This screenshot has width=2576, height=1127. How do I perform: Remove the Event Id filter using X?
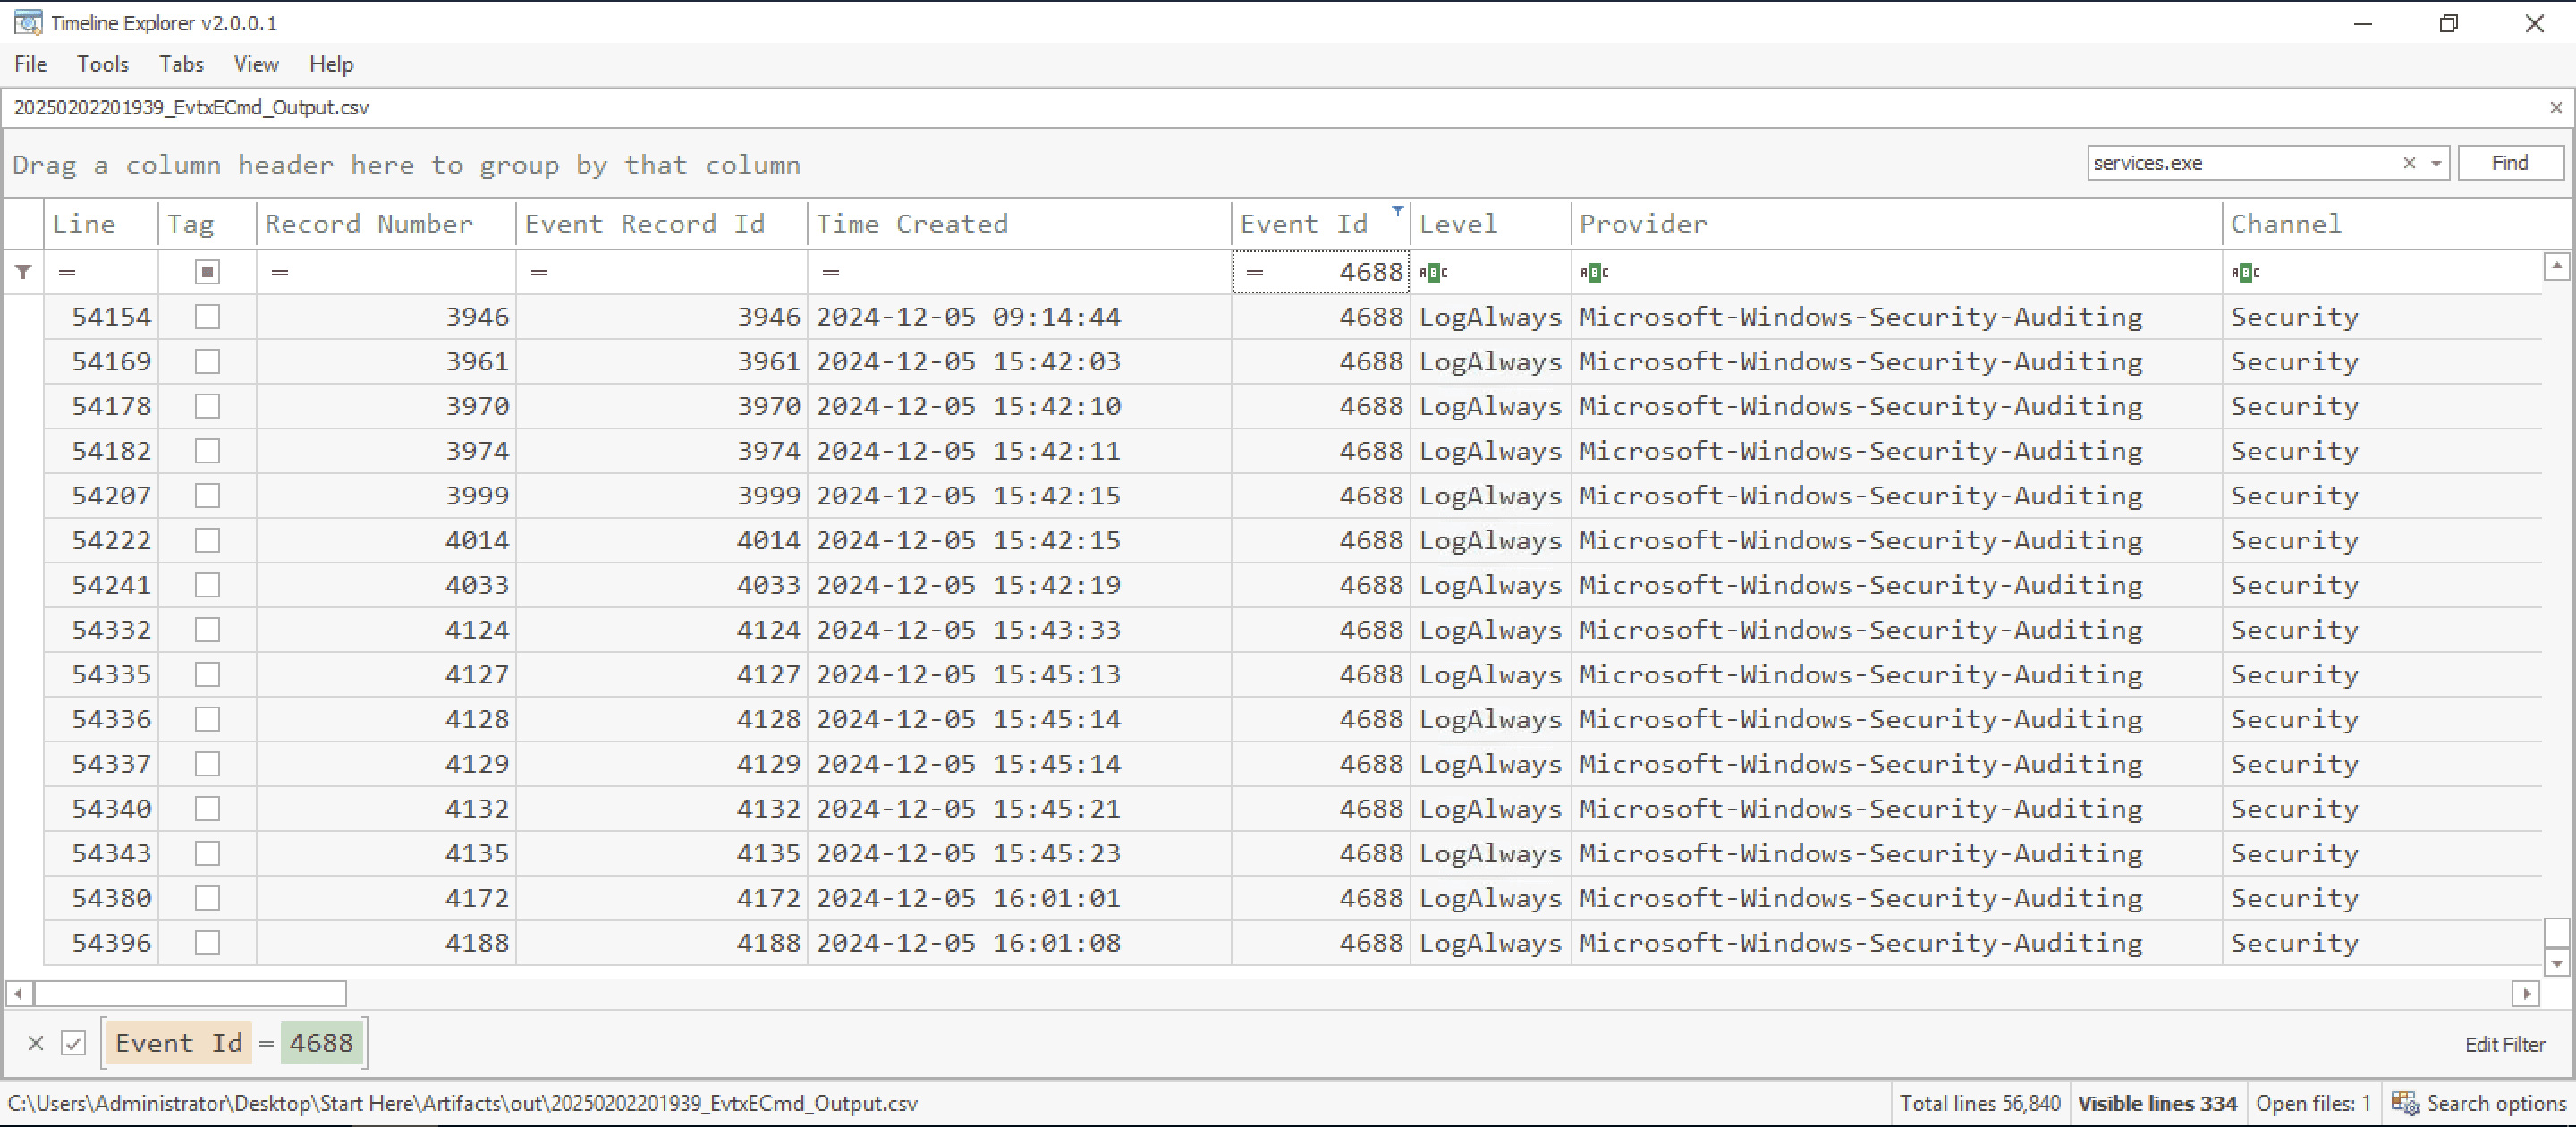(36, 1043)
